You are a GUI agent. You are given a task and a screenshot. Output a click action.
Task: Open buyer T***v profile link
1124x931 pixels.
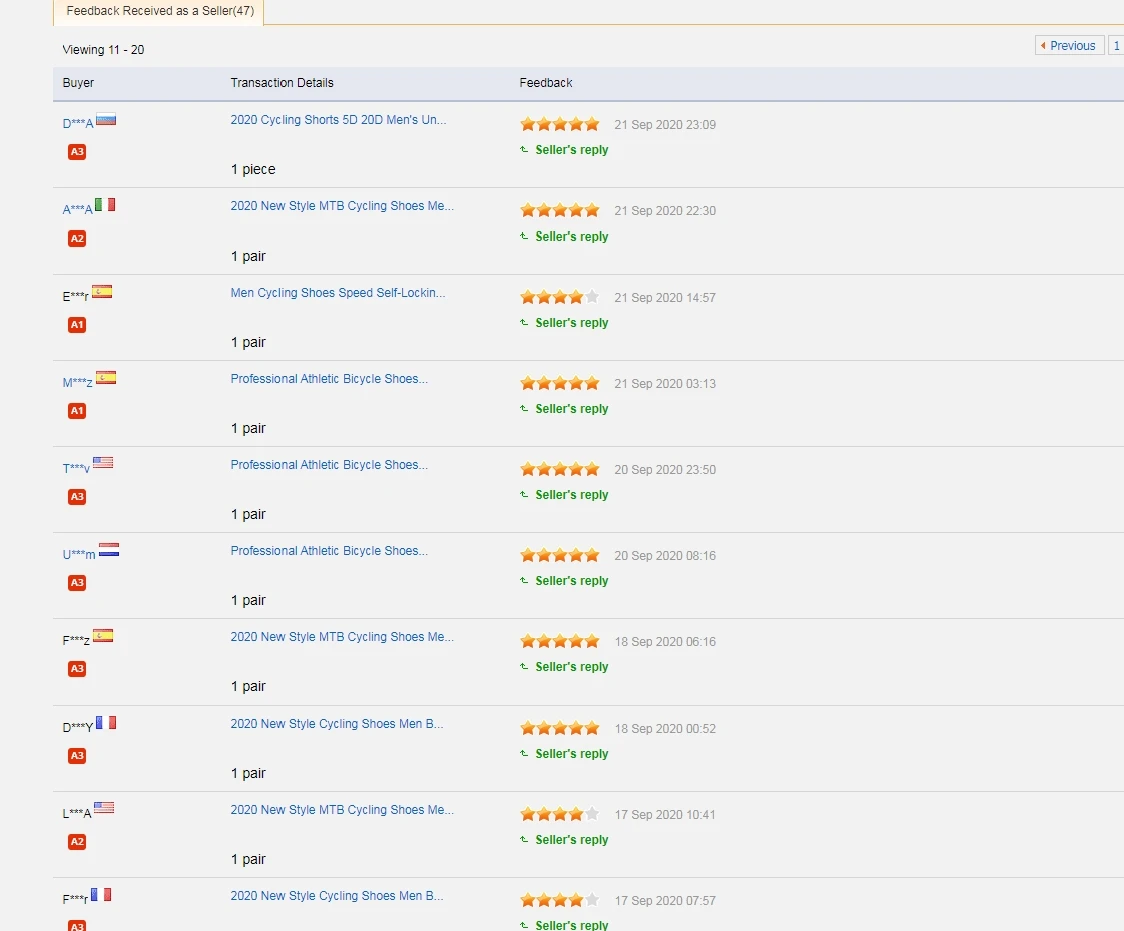click(76, 468)
